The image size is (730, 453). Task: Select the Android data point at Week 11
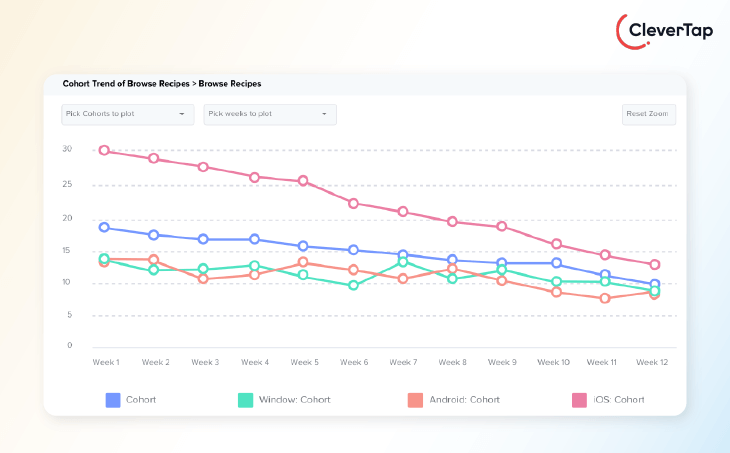point(604,298)
